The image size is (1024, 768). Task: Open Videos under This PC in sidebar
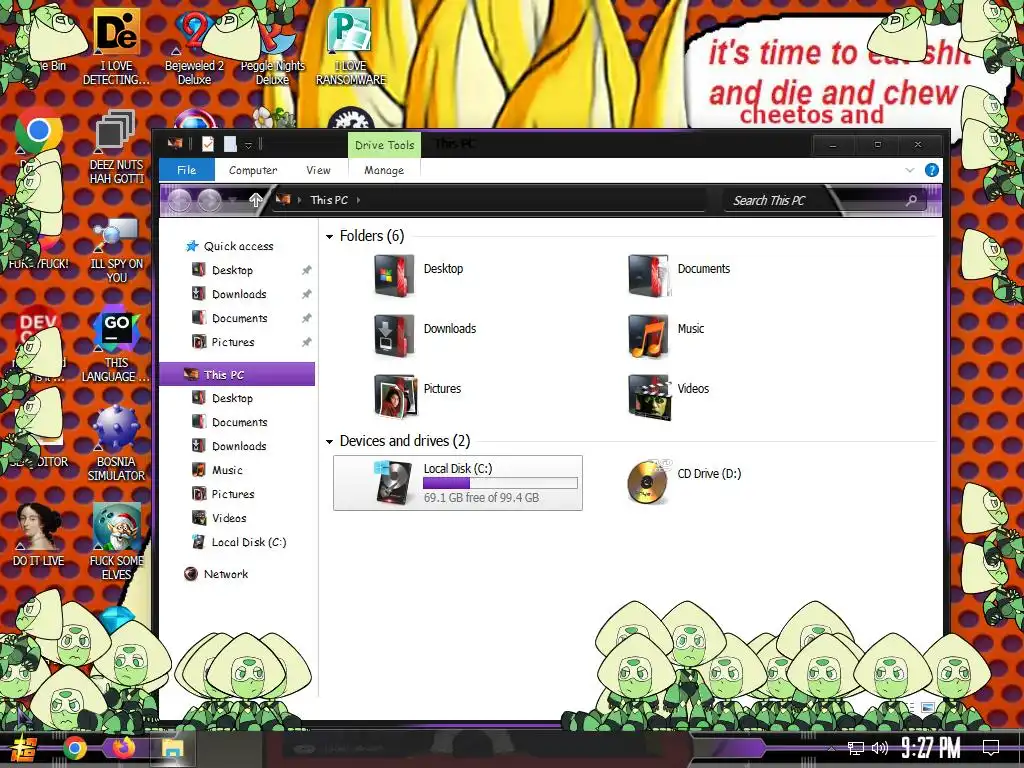coord(229,518)
